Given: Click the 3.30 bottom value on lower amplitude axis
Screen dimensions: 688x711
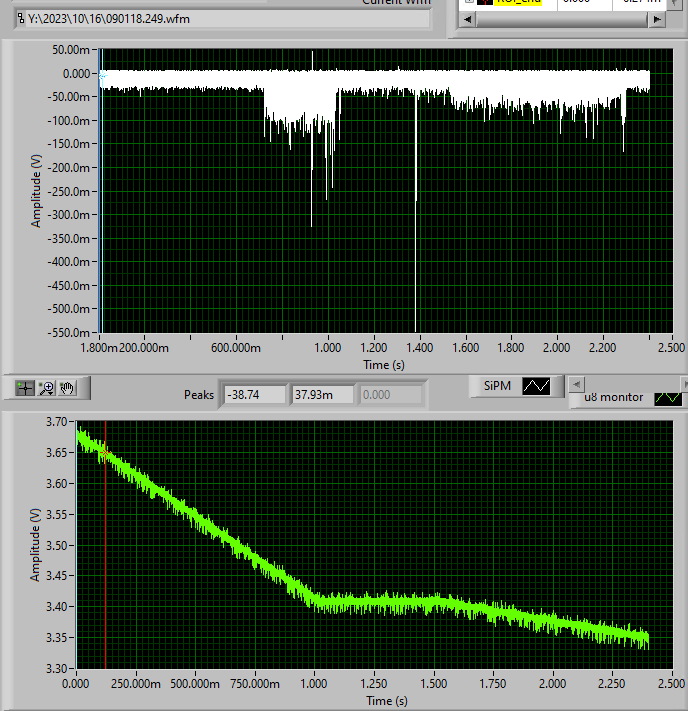Looking at the screenshot, I should 57,668.
